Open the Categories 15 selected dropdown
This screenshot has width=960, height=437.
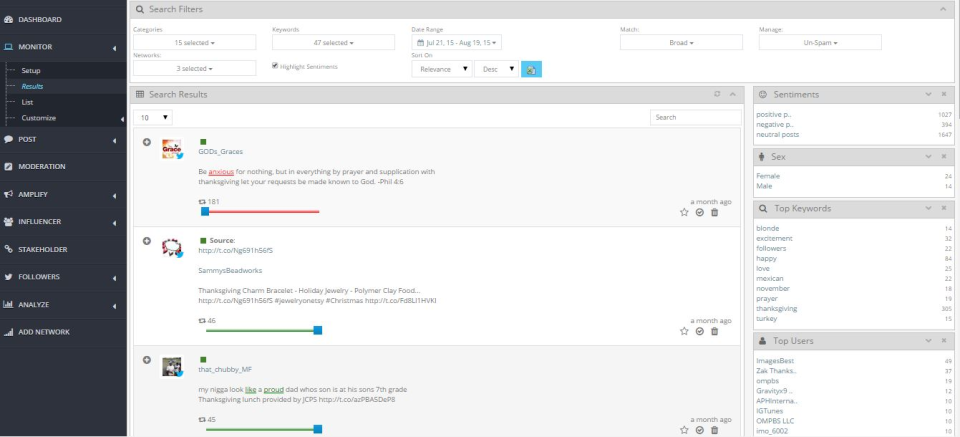tap(194, 43)
